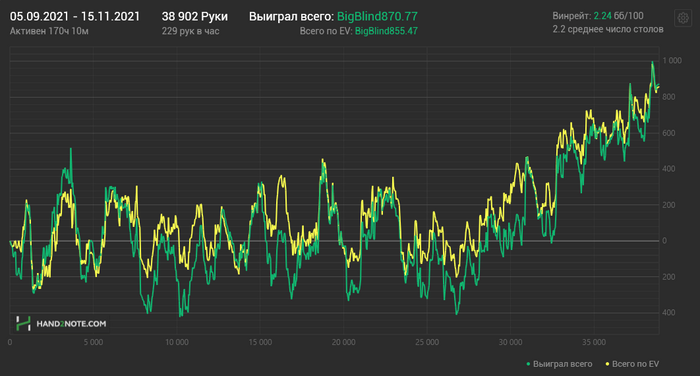
Task: Select the total won value BigBlind870.77
Action: pos(377,17)
